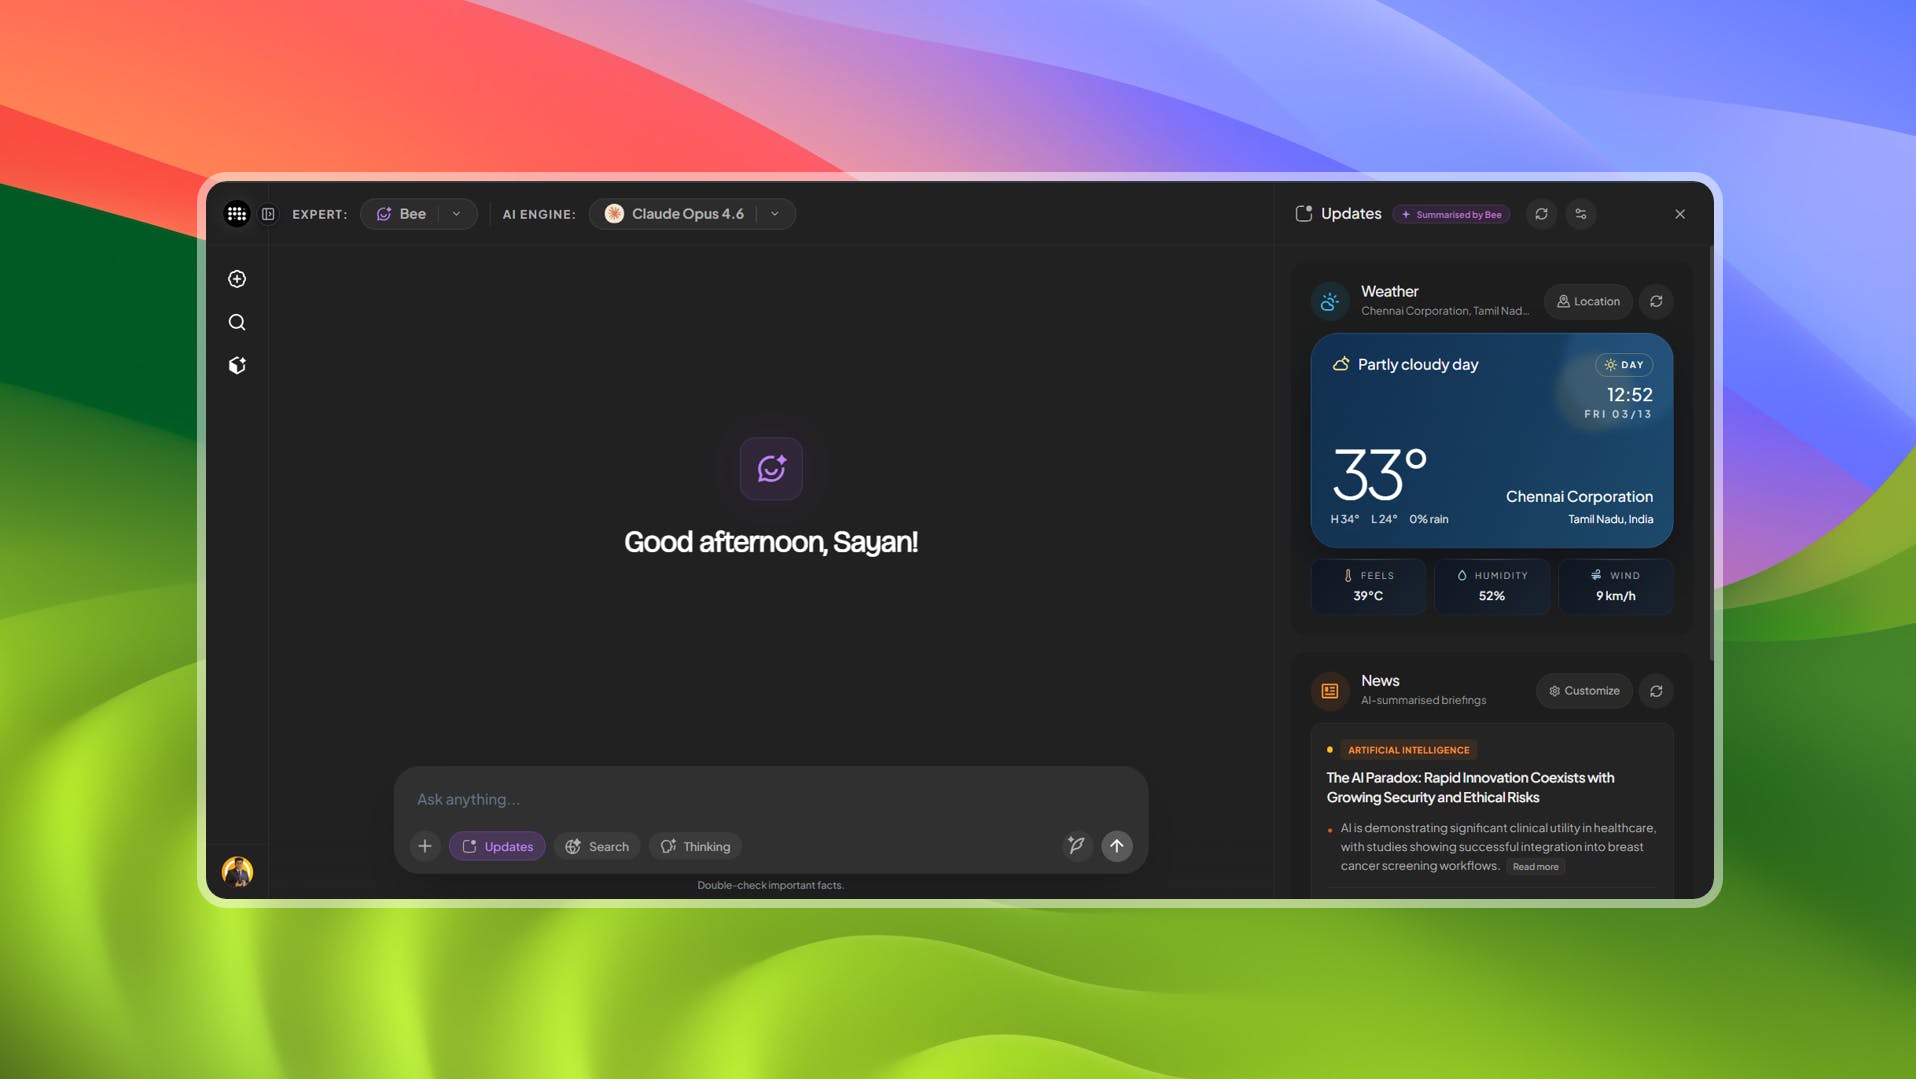1916x1079 pixels.
Task: Click the Feels 39°C tile
Action: 1368,586
